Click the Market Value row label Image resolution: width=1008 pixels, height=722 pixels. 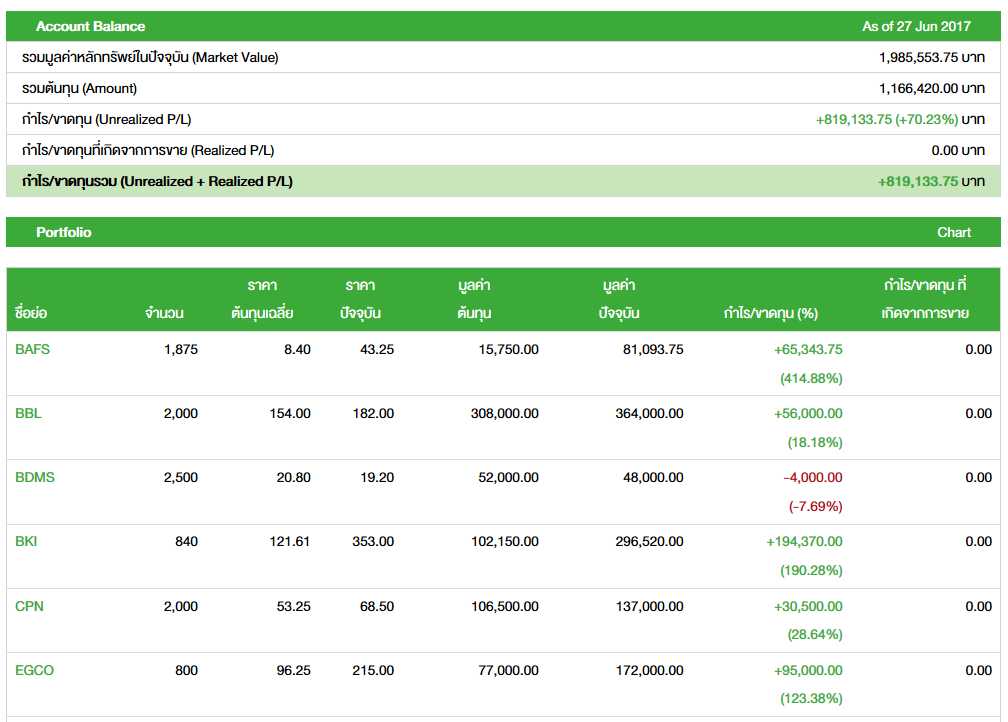150,57
